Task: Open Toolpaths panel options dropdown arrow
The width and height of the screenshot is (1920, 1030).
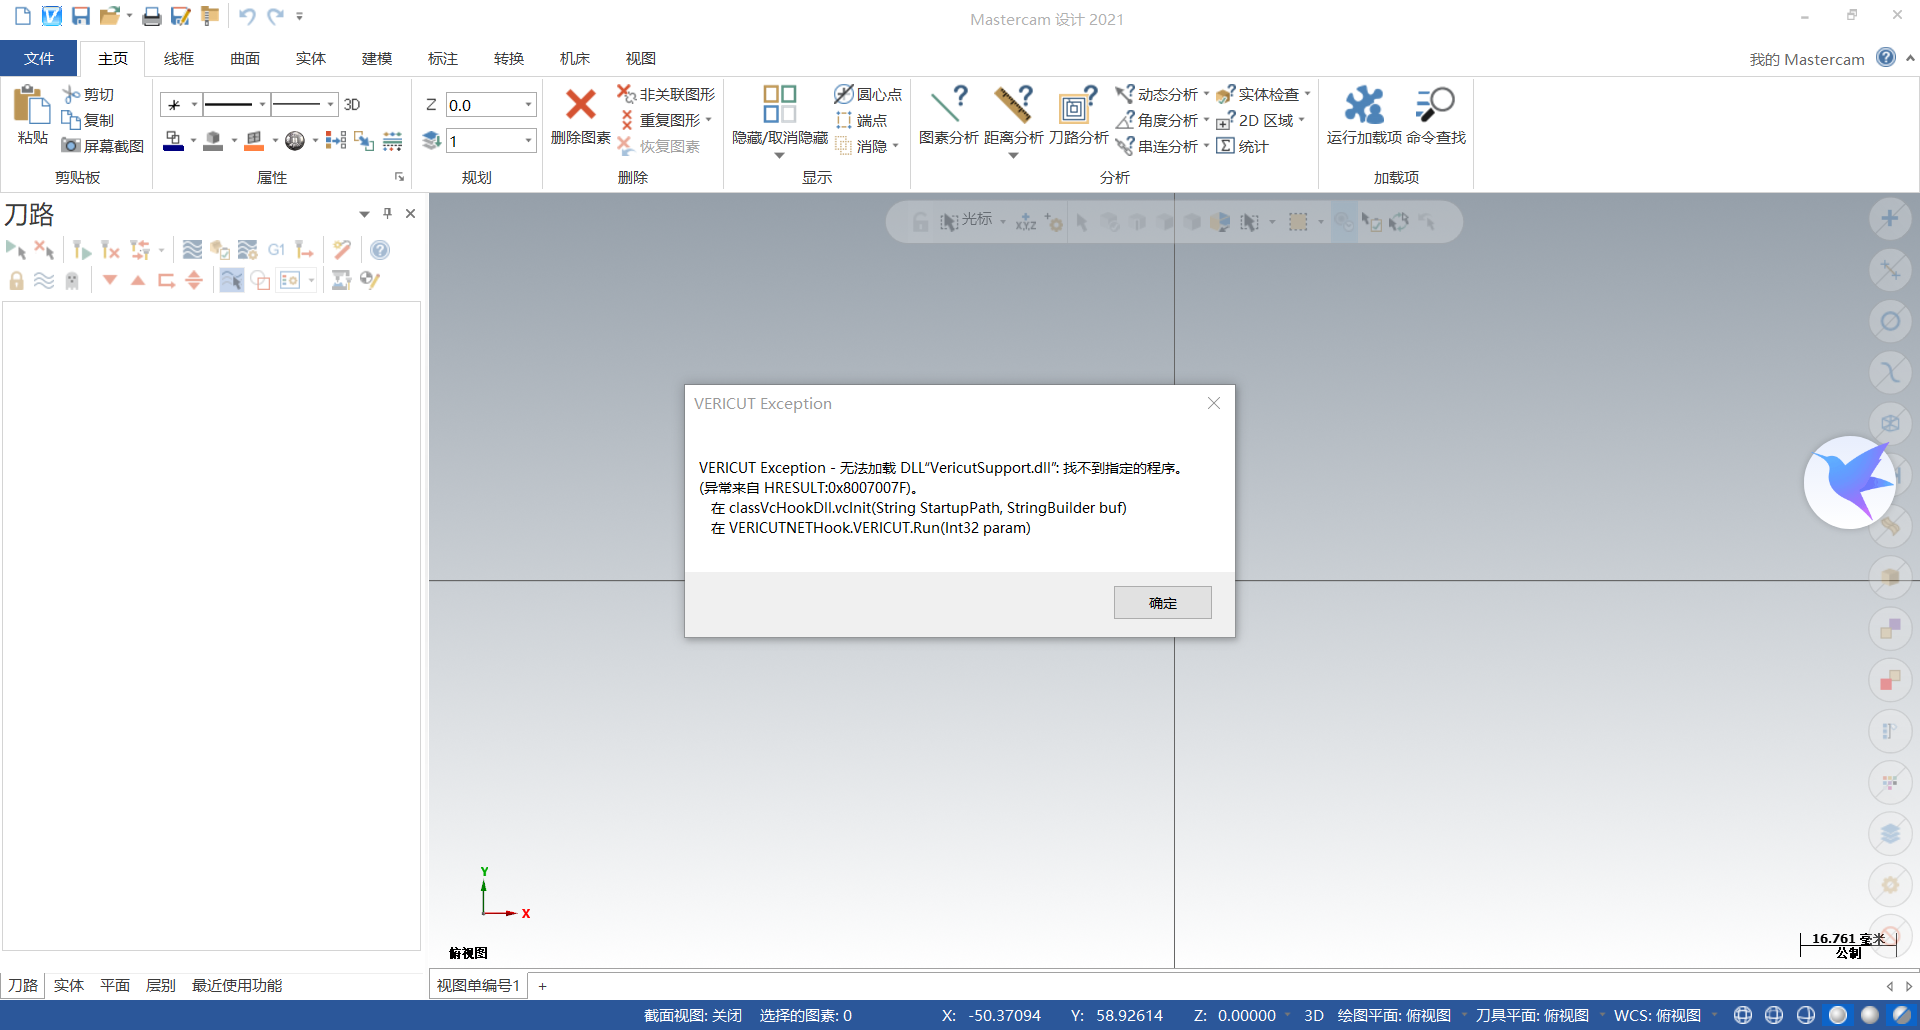Action: 364,214
